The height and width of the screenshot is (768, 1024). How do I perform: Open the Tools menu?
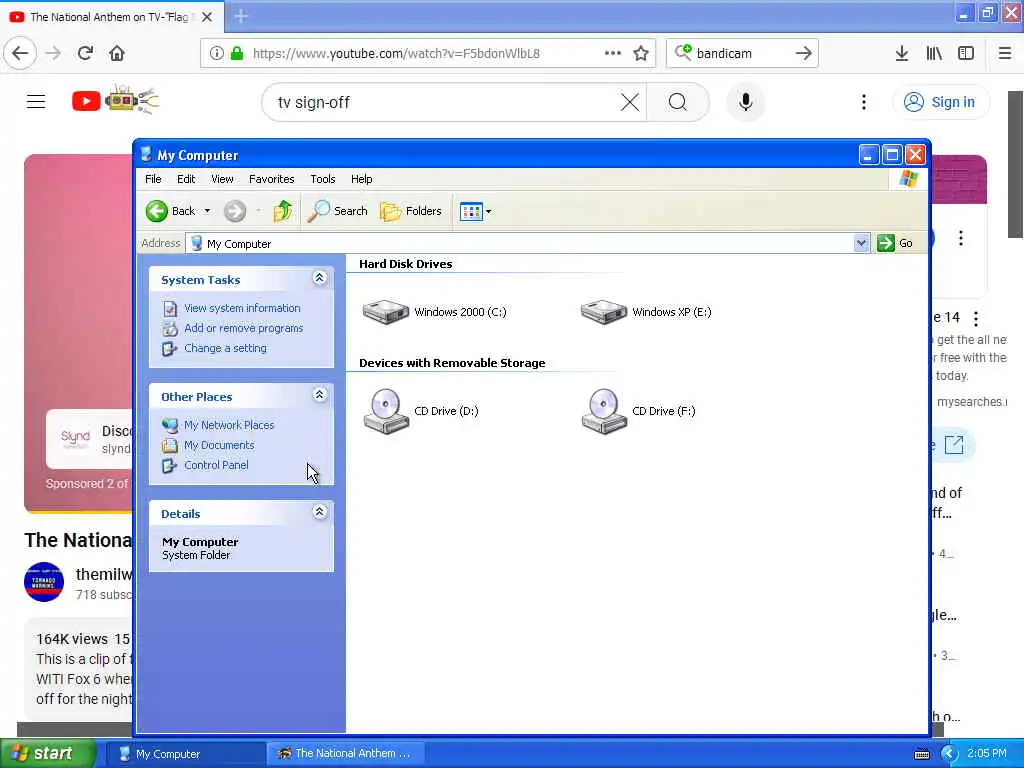[323, 179]
